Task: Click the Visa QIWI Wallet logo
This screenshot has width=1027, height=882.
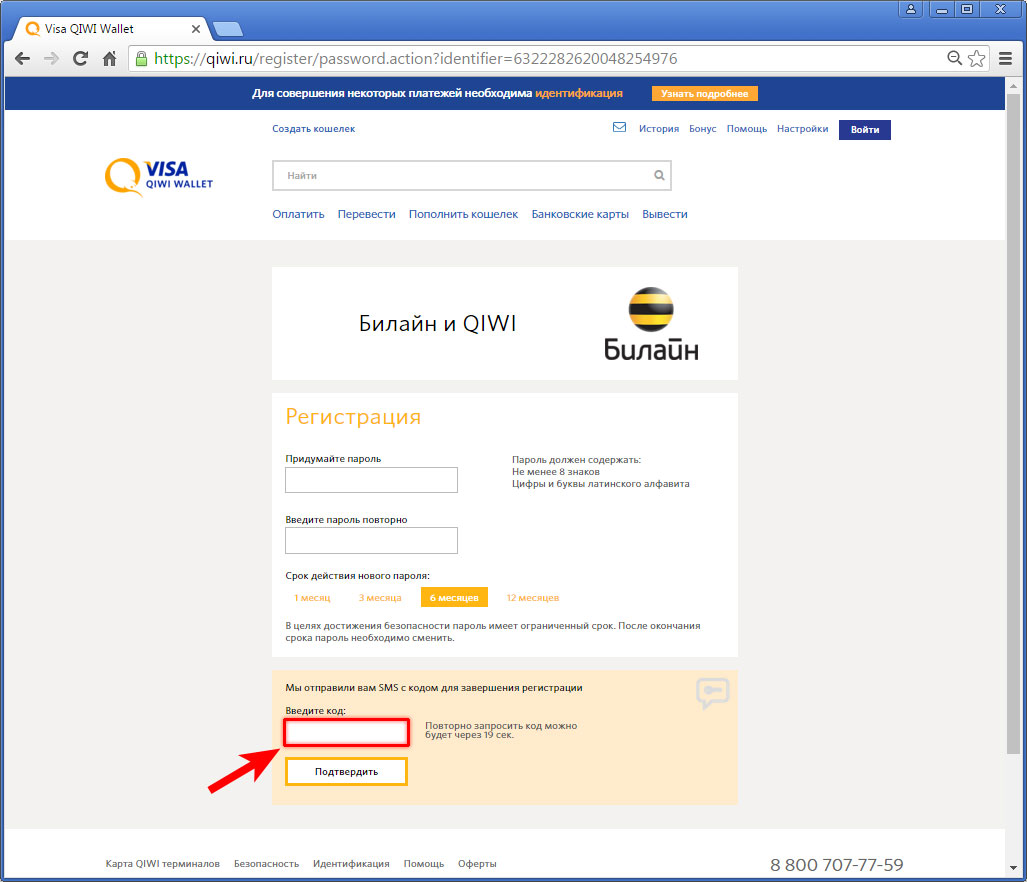Action: tap(159, 176)
